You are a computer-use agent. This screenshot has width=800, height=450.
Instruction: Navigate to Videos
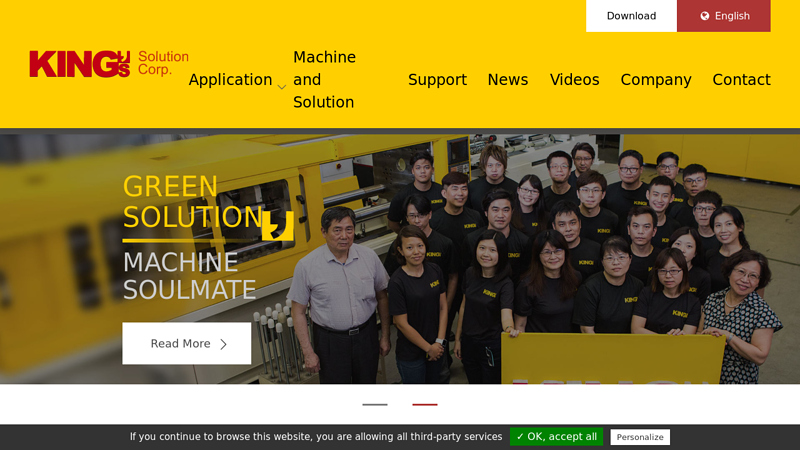pos(574,80)
